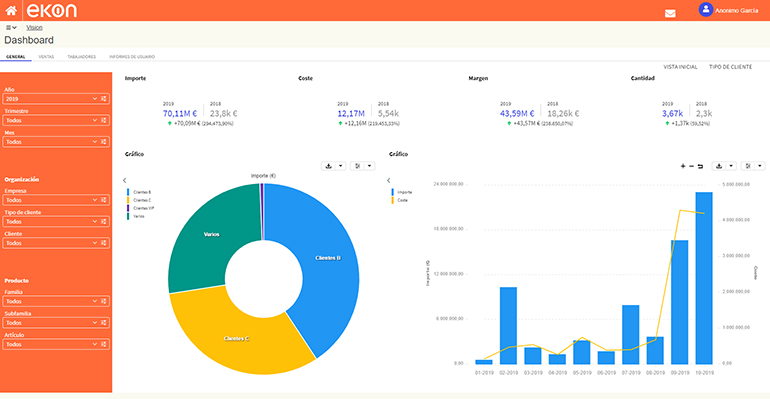Viewport: 770px width, 399px height.
Task: Click the multi-select icon in Cliente filter
Action: click(x=104, y=243)
